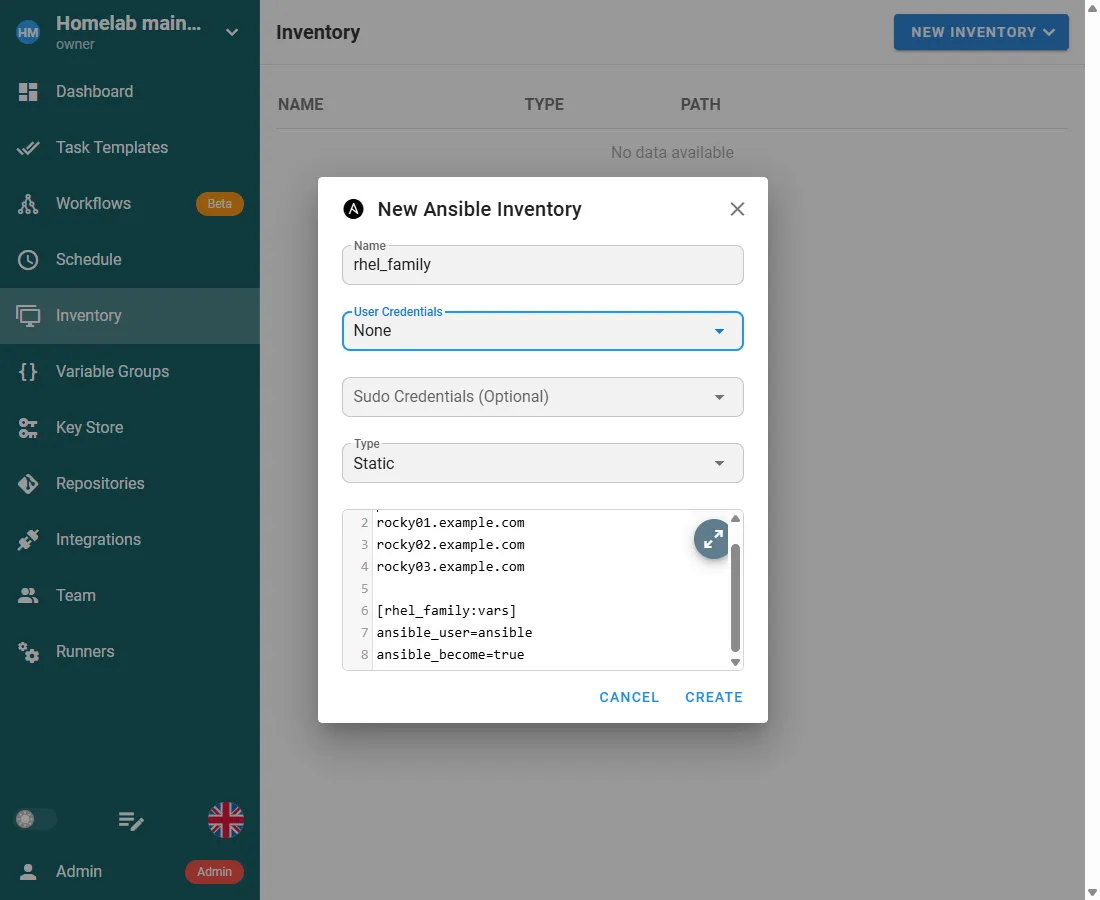Click line ansible_become=true in editor

click(450, 654)
